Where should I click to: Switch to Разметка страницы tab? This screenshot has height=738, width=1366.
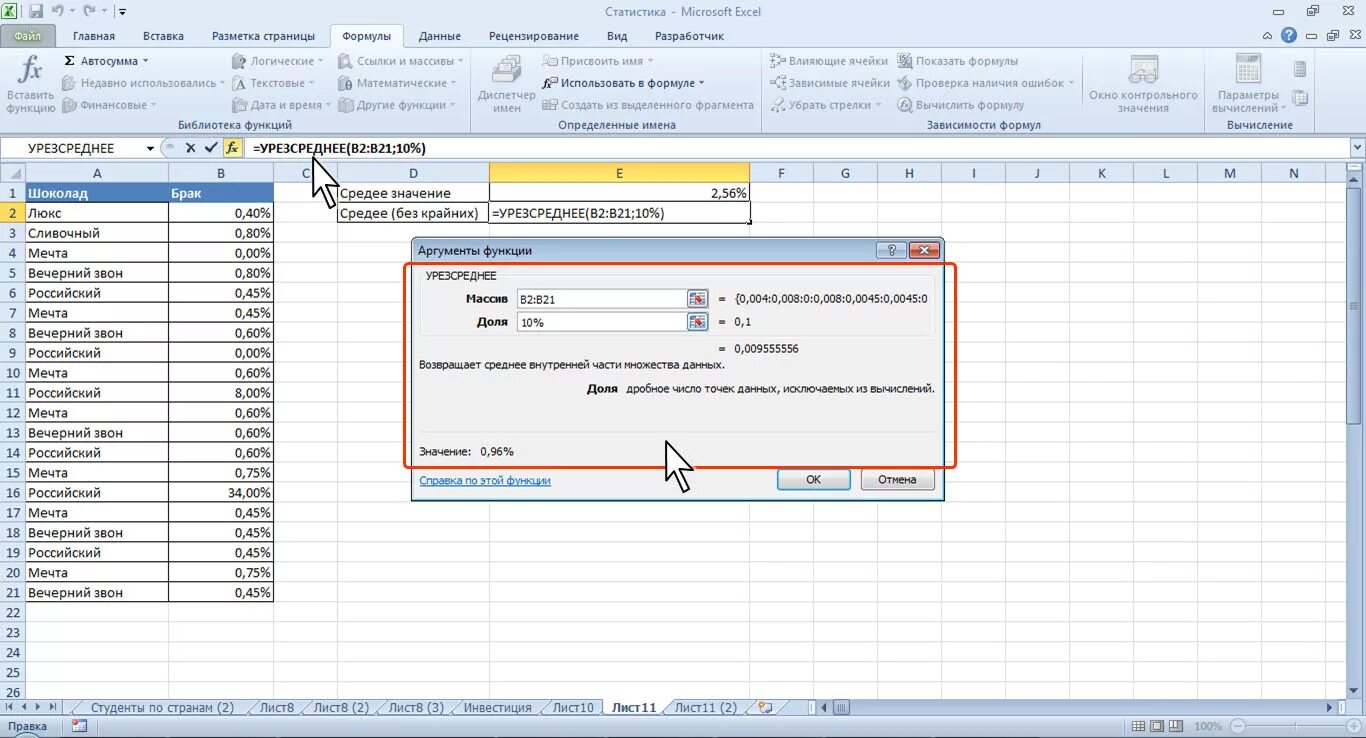pyautogui.click(x=263, y=36)
